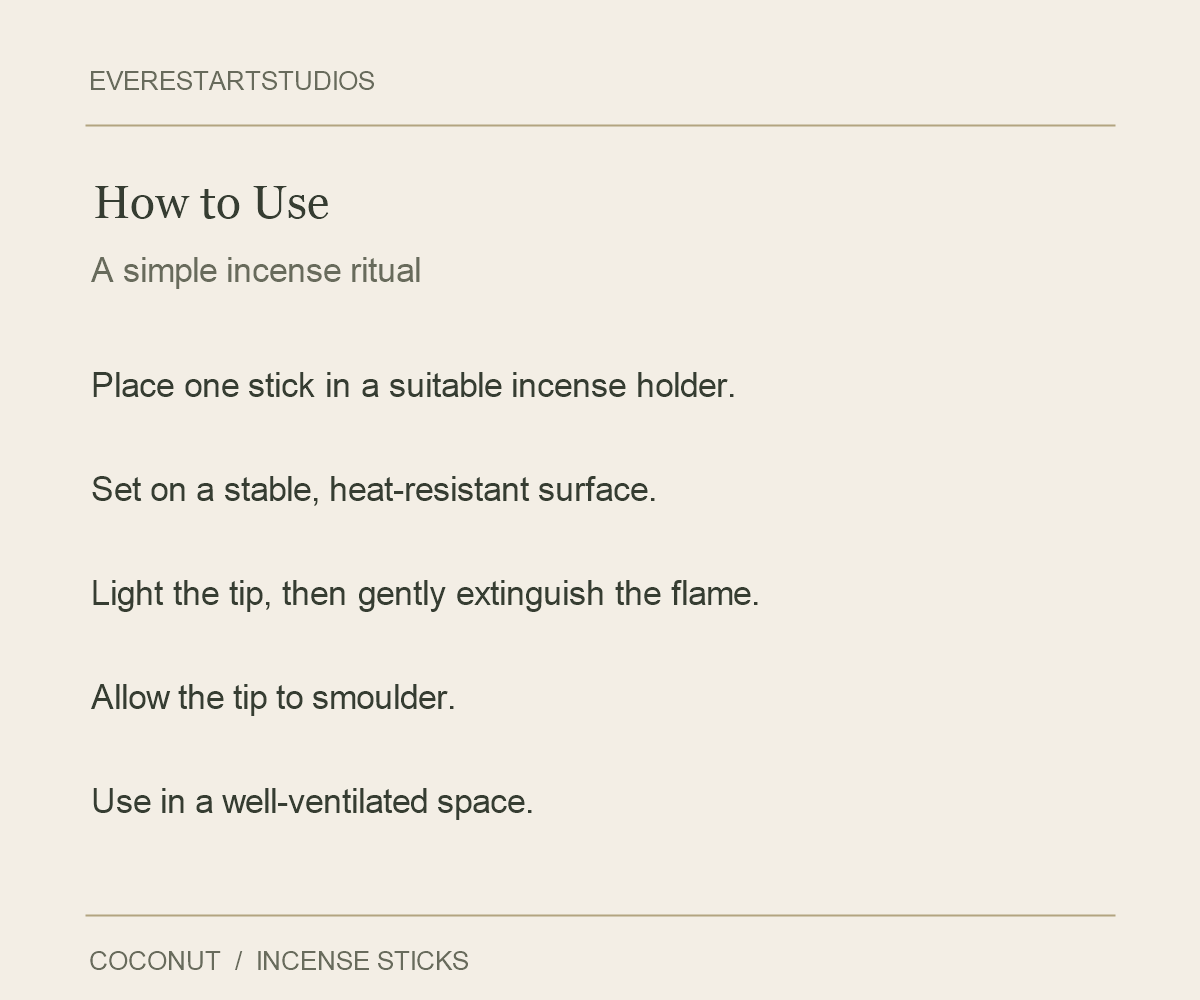
Task: Click the top horizontal divider line
Action: click(600, 125)
